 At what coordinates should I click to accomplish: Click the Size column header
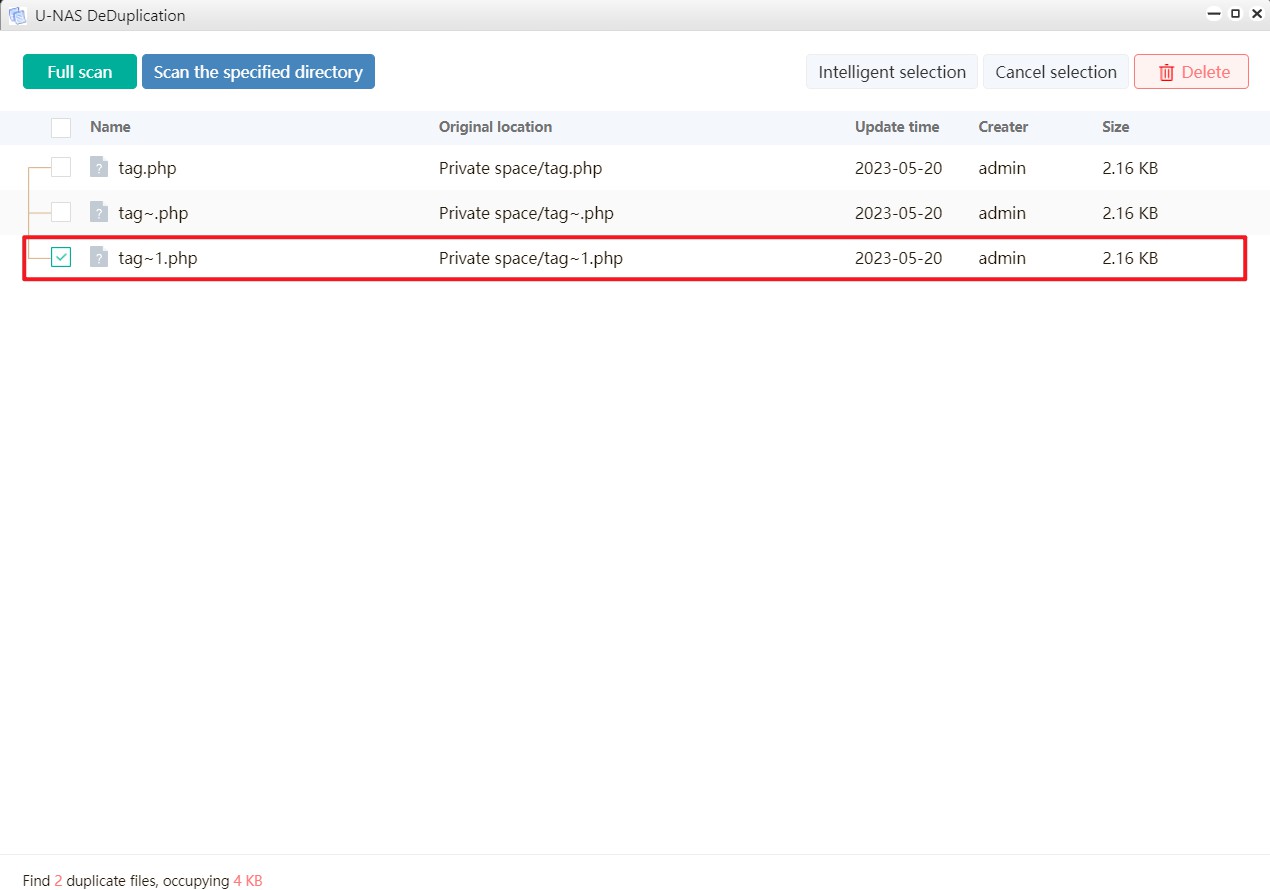tap(1115, 127)
